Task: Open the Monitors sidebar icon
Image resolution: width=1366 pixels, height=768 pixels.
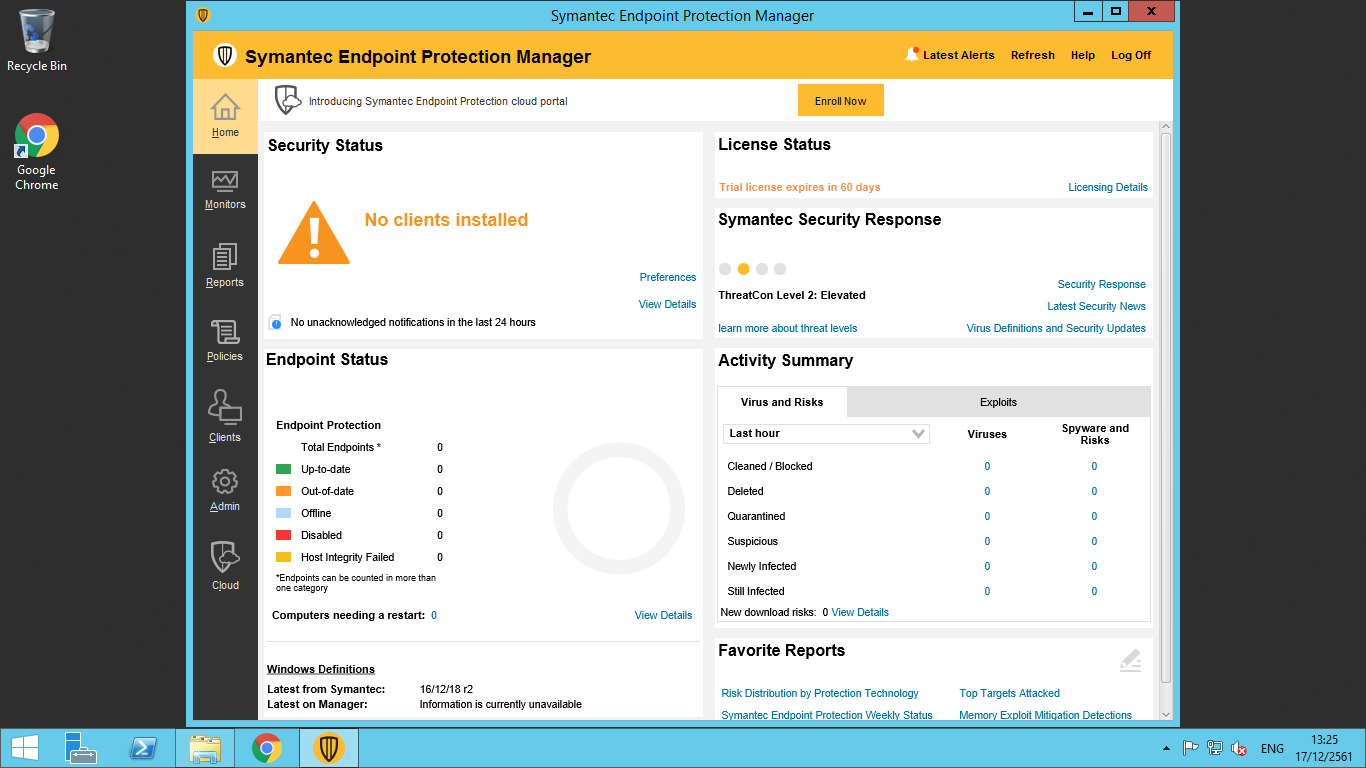Action: tap(225, 189)
